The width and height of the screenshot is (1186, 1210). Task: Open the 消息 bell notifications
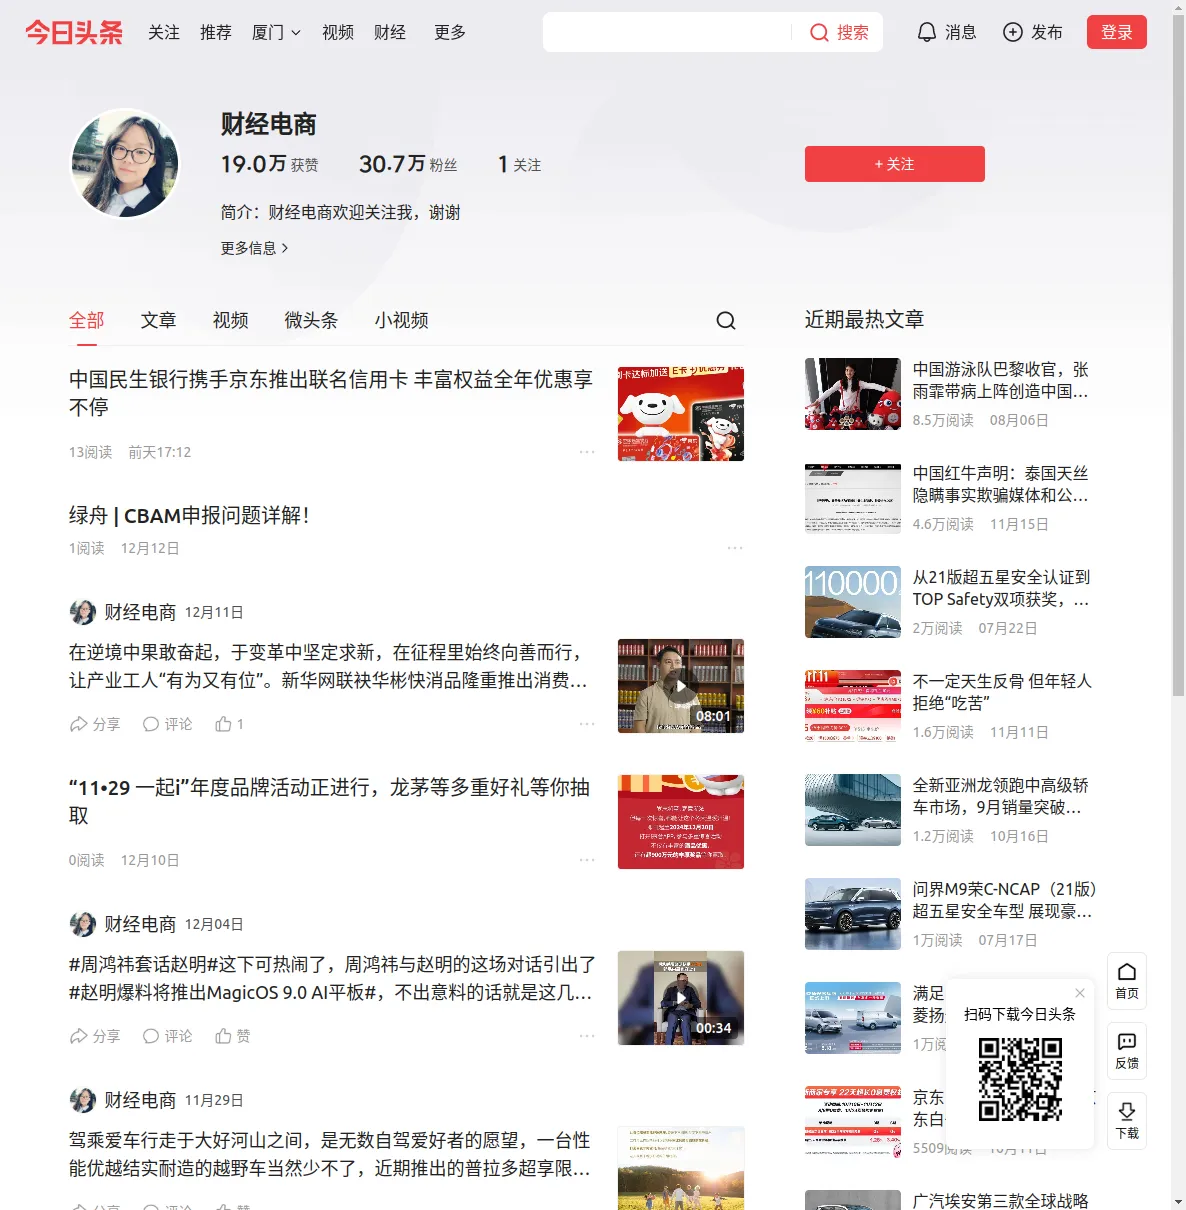[x=946, y=32]
